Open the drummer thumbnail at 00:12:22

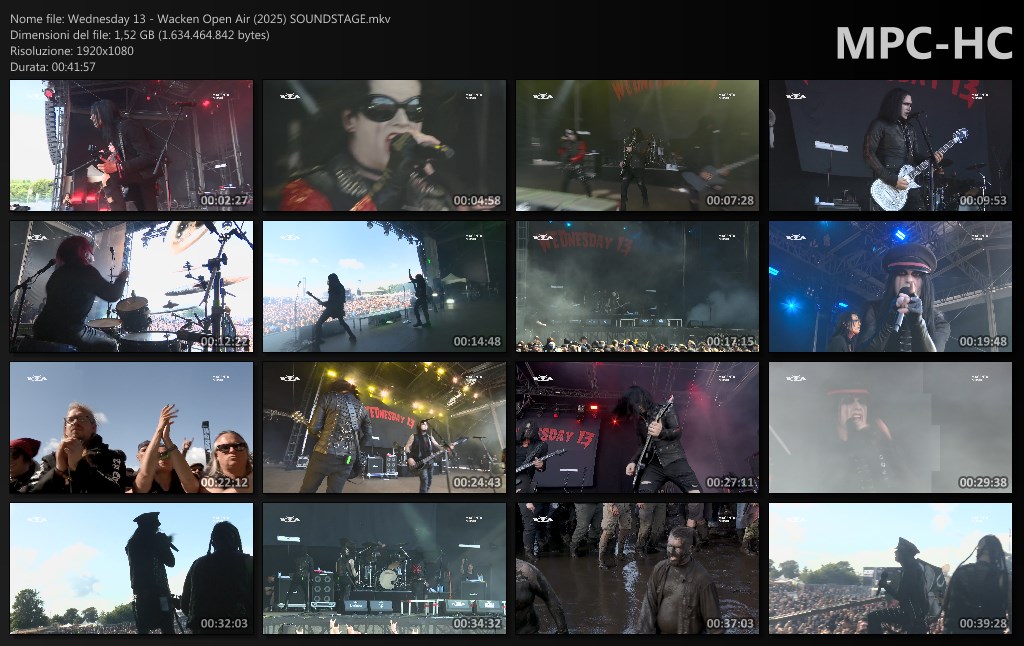click(x=131, y=287)
